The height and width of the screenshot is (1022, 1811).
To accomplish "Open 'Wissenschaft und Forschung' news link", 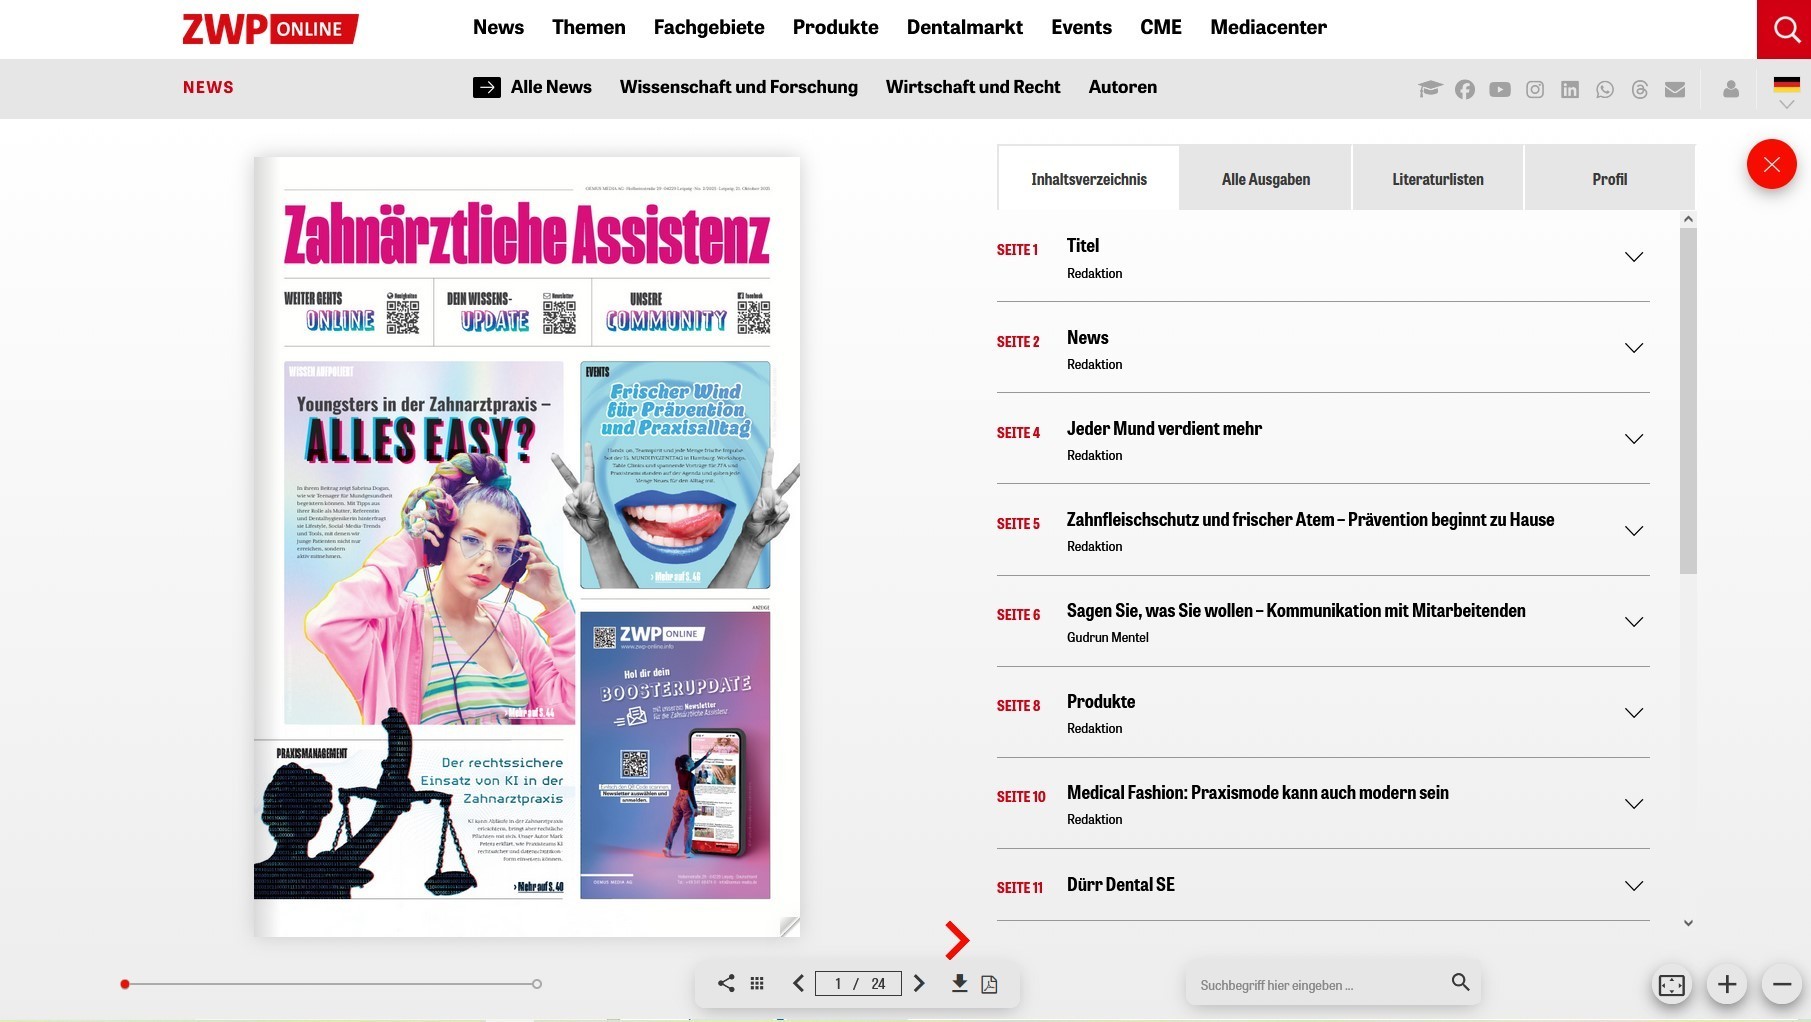I will point(738,87).
